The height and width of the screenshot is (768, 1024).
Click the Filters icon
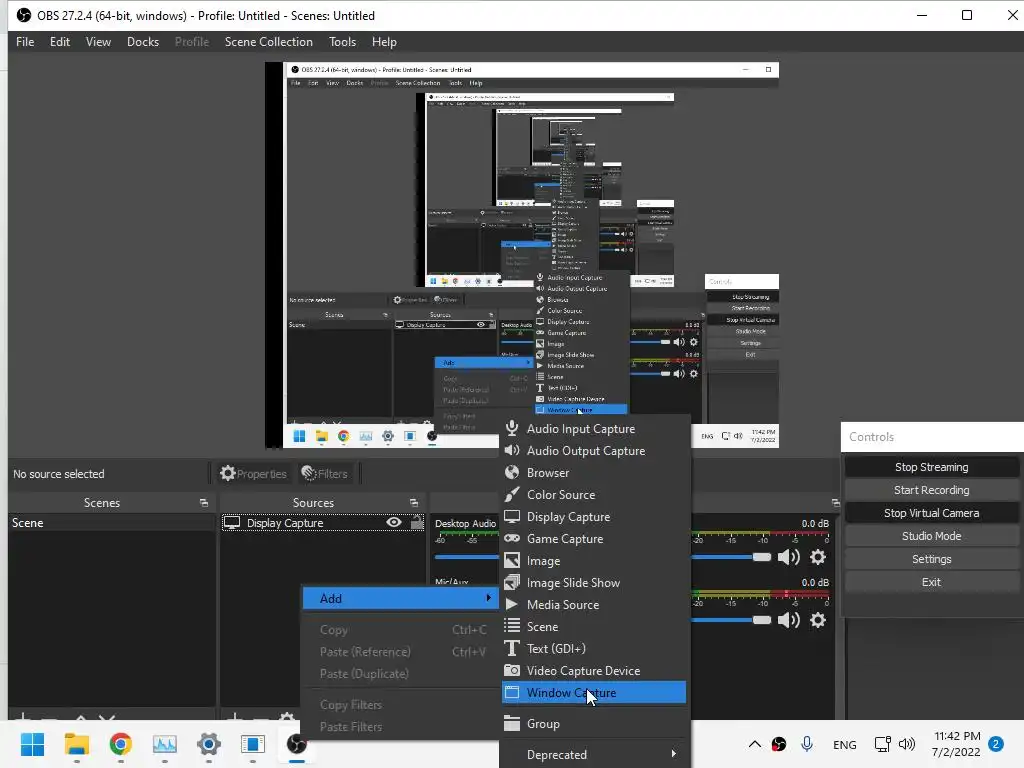(308, 473)
